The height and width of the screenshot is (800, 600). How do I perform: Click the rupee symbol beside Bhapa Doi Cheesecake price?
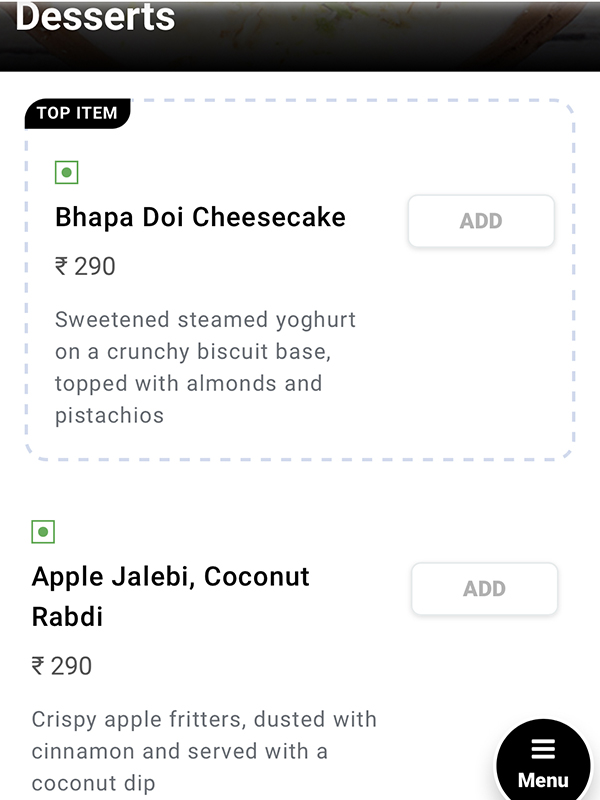click(x=62, y=266)
